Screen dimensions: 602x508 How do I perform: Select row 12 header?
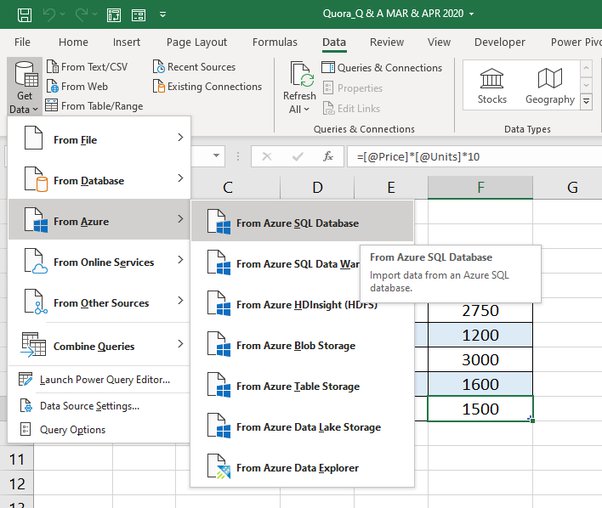pyautogui.click(x=17, y=483)
